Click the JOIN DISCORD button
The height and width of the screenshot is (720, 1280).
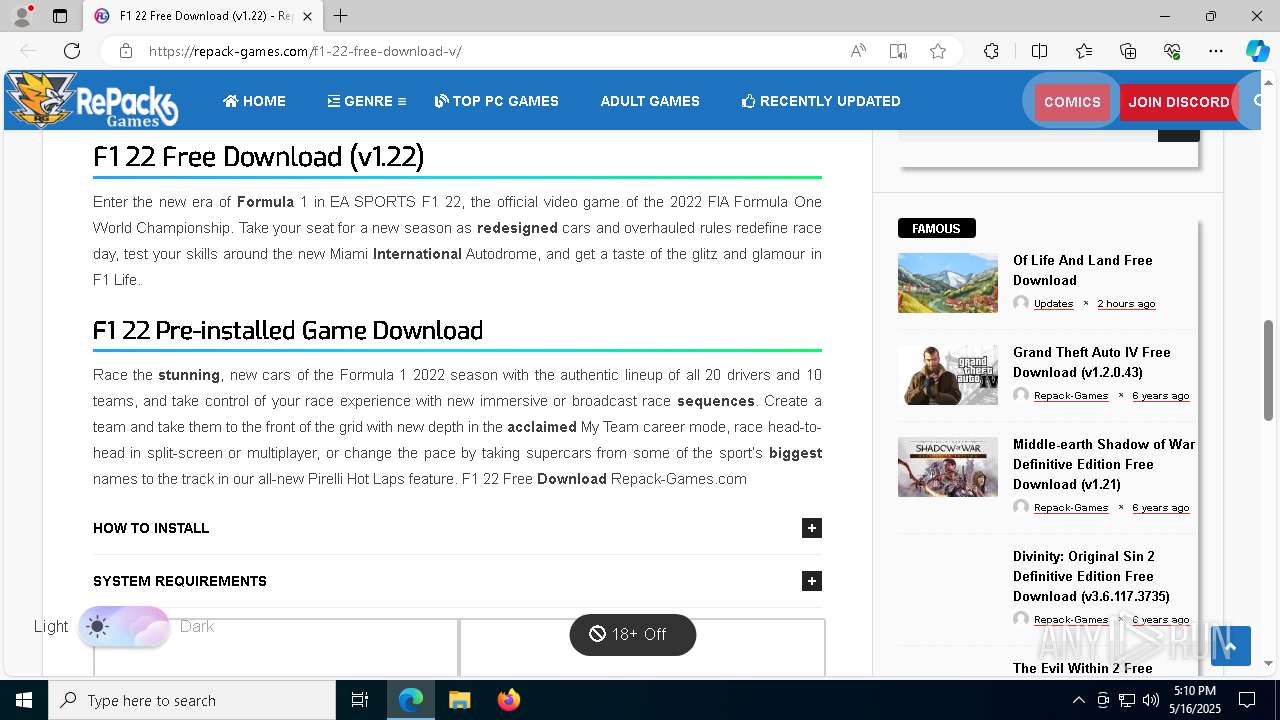1179,102
